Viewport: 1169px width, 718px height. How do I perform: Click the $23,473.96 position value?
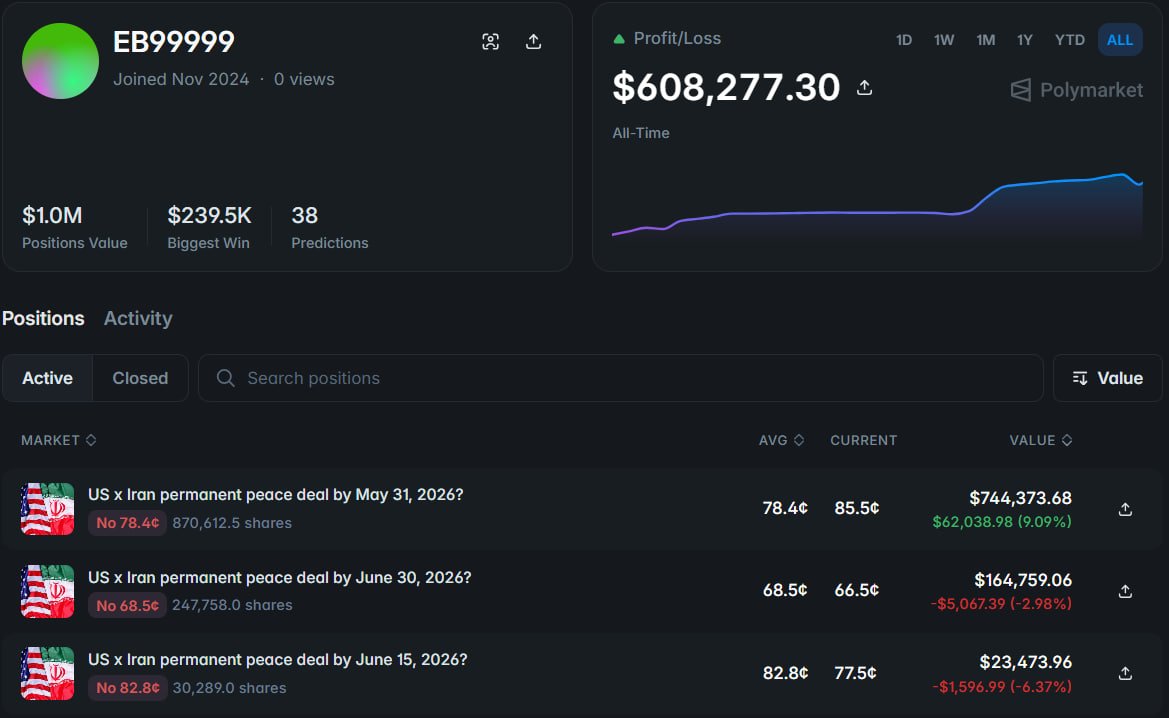1025,662
